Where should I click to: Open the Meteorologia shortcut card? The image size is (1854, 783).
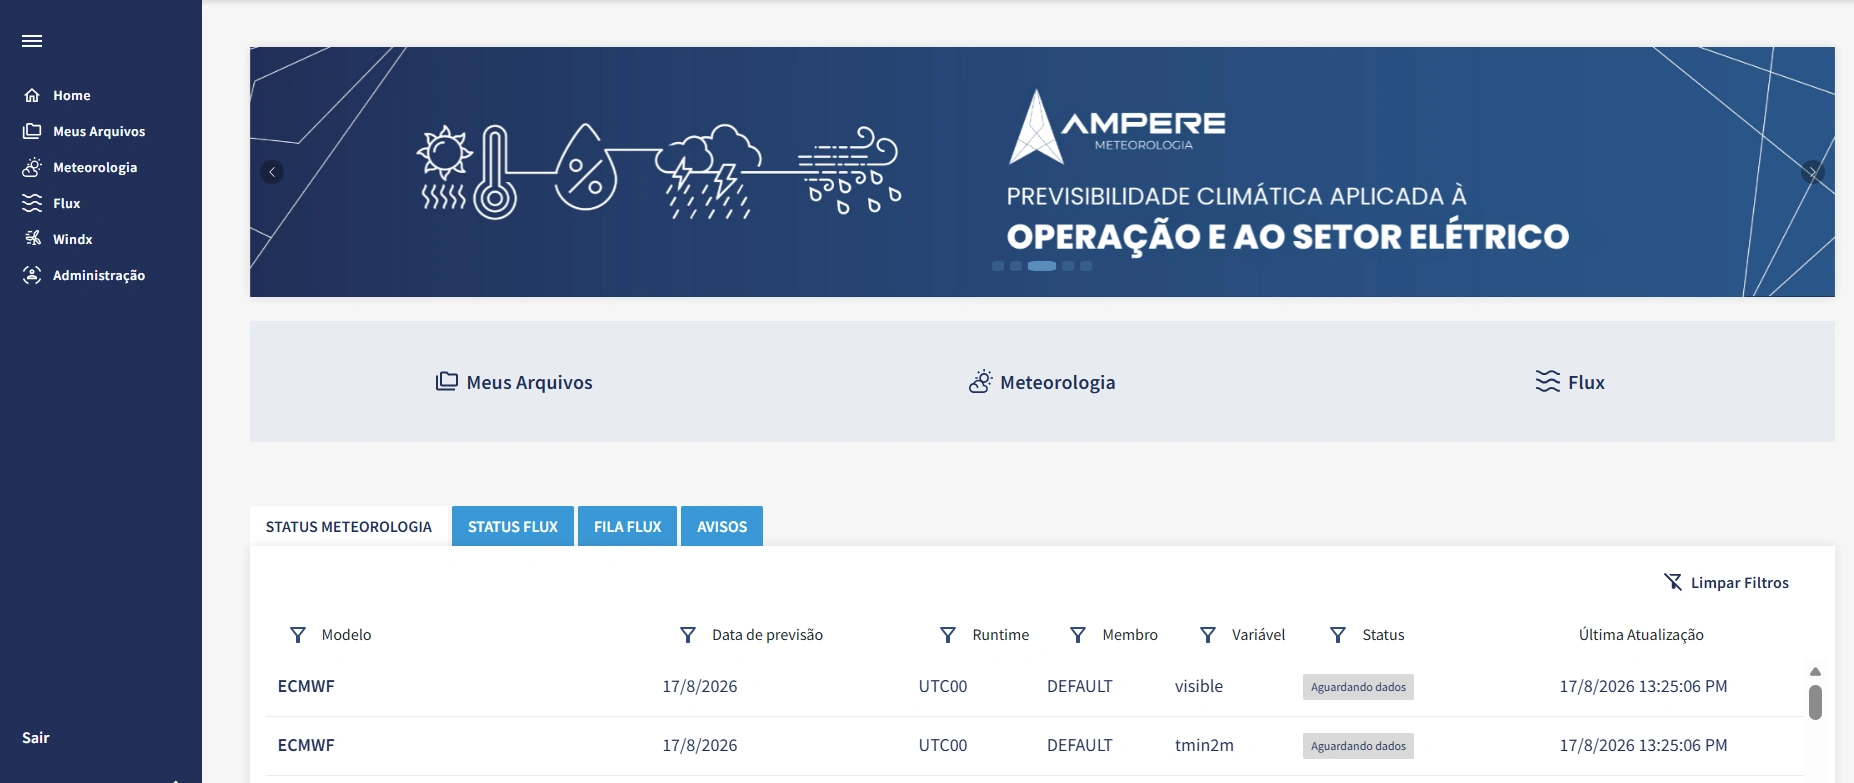click(x=1042, y=382)
